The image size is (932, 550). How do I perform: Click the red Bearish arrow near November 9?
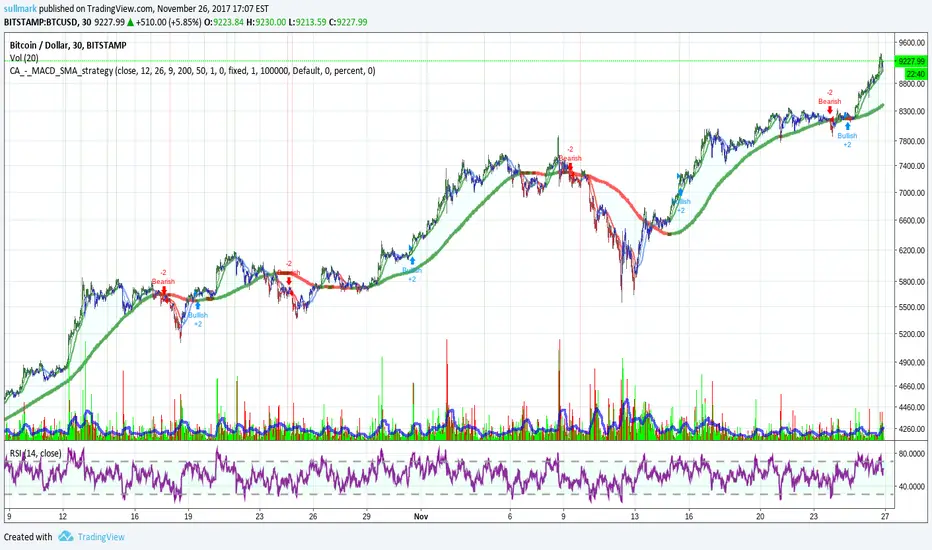click(x=571, y=167)
